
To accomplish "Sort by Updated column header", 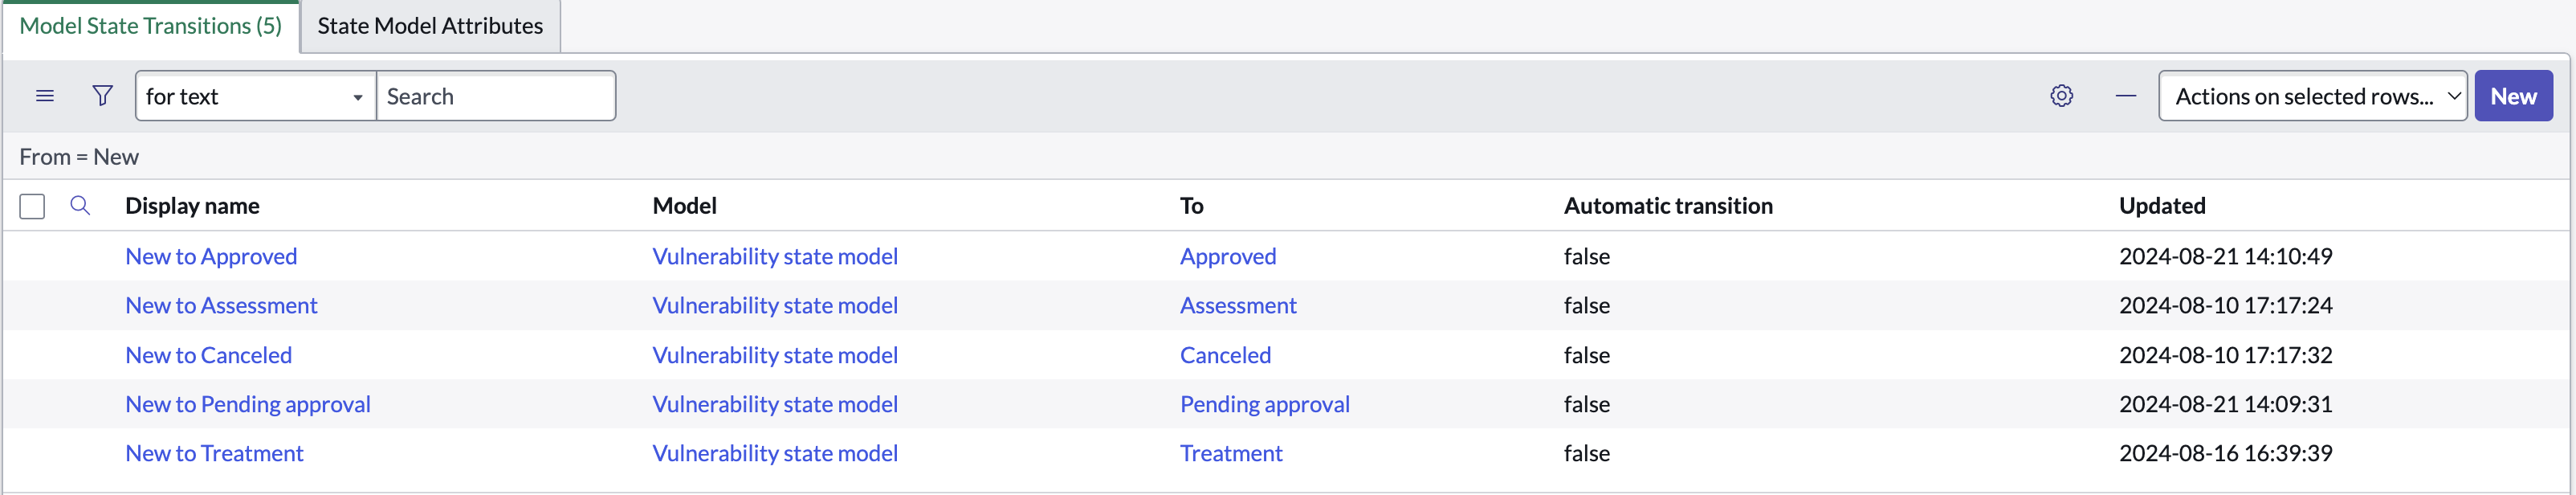I will [x=2162, y=206].
